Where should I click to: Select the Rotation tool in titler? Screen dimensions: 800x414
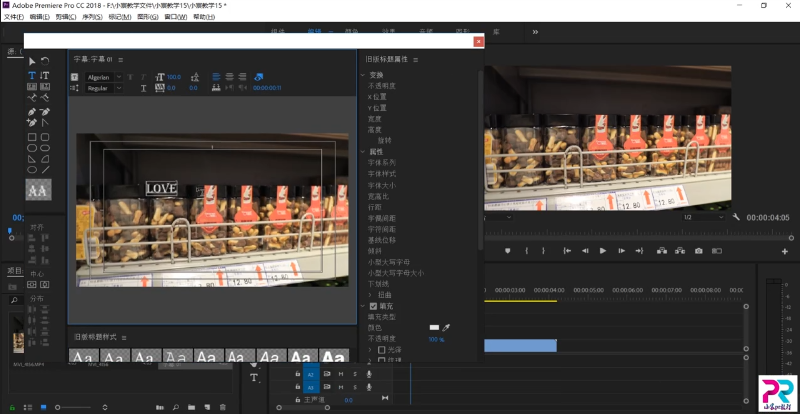coord(45,62)
